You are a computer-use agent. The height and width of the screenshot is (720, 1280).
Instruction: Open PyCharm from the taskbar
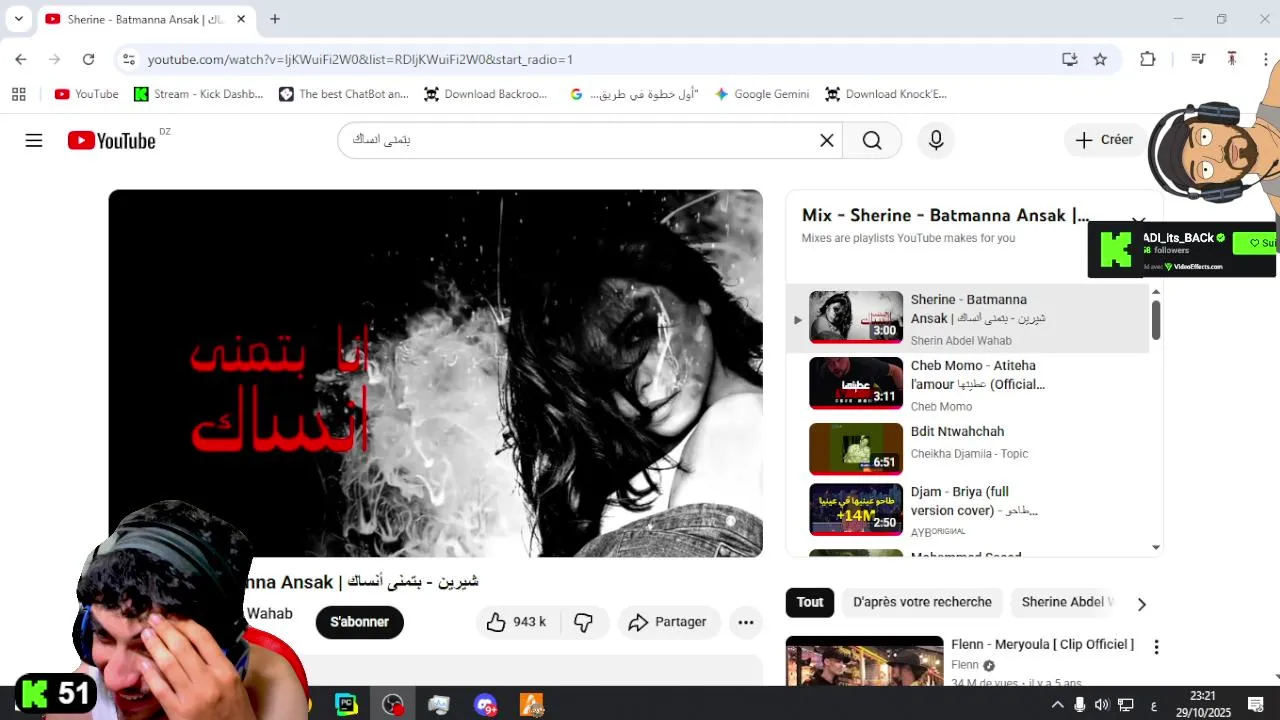346,705
